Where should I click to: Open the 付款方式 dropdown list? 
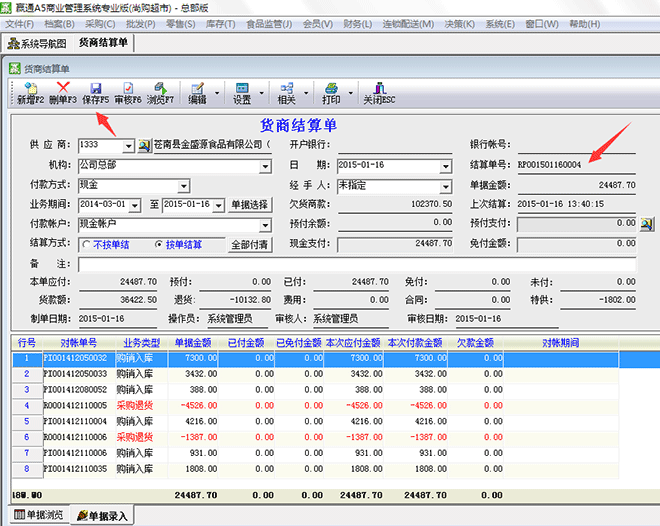[184, 186]
